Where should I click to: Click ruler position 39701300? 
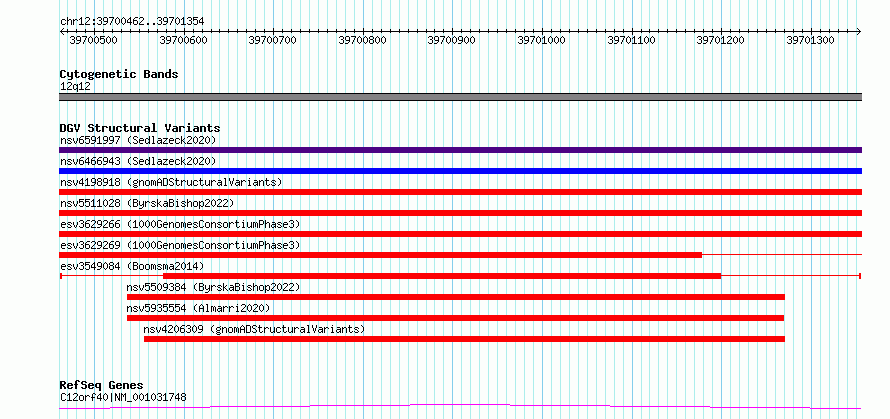pyautogui.click(x=811, y=40)
